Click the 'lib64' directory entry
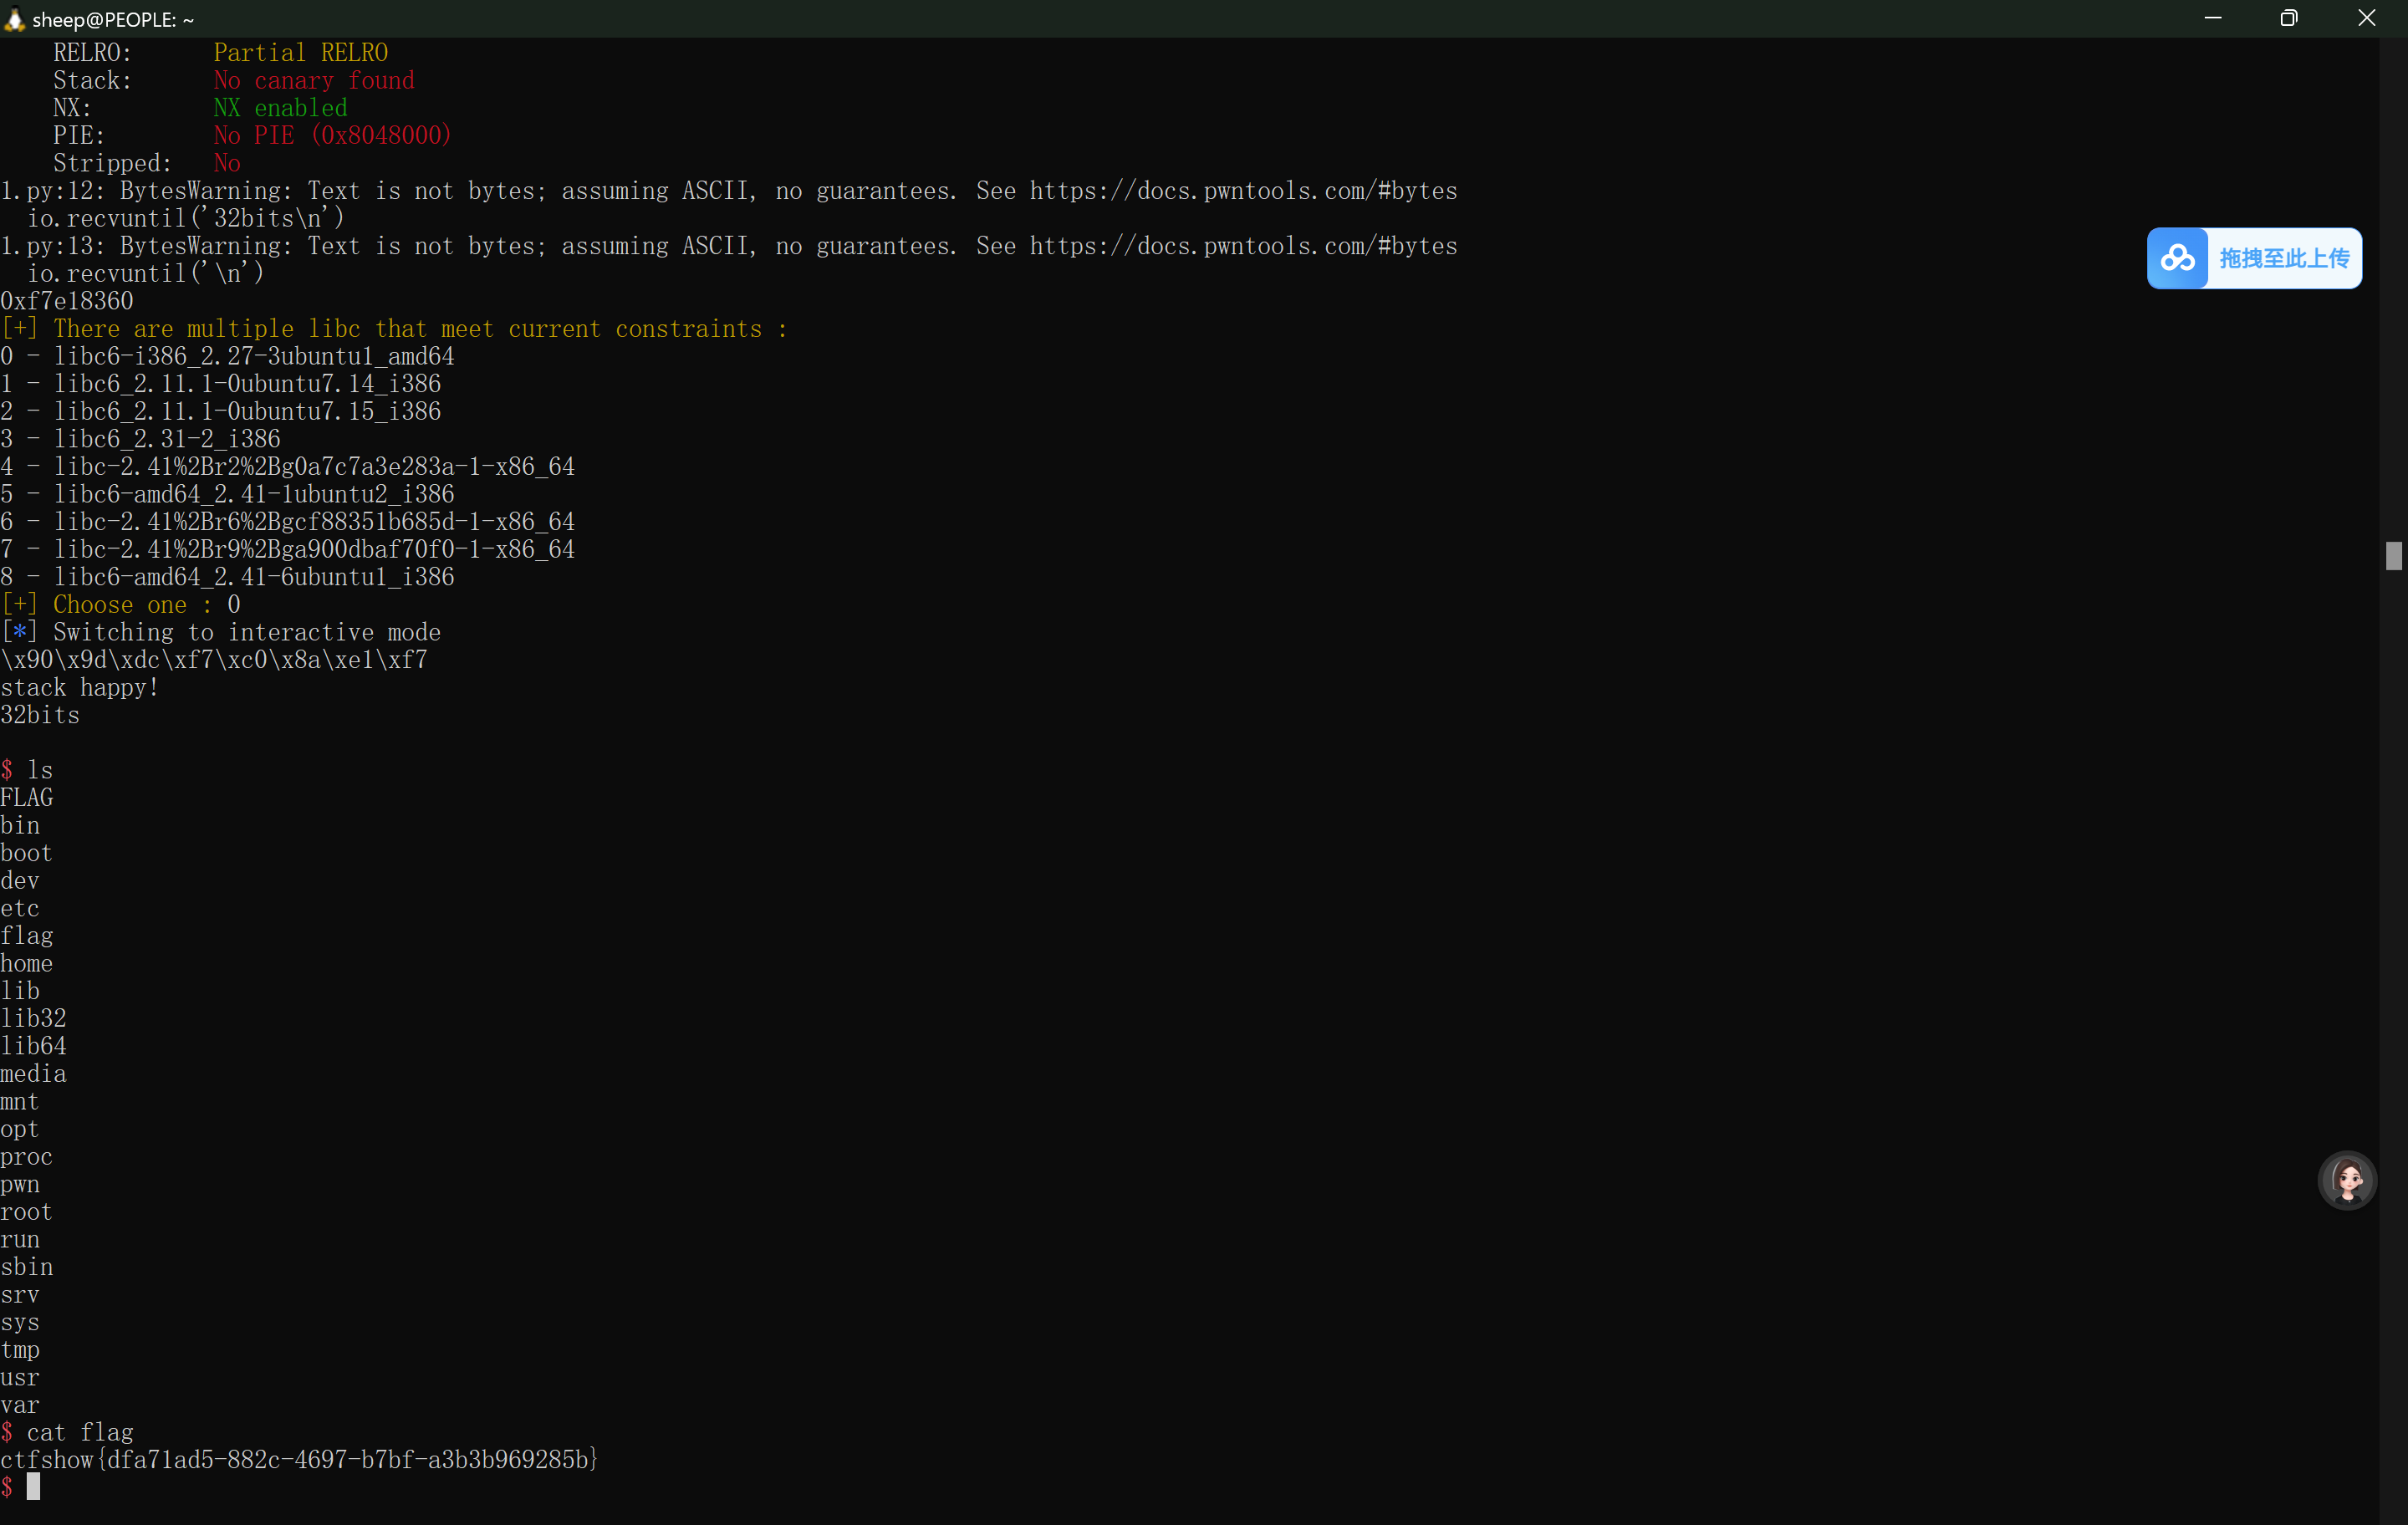The width and height of the screenshot is (2408, 1525). pyautogui.click(x=33, y=1046)
